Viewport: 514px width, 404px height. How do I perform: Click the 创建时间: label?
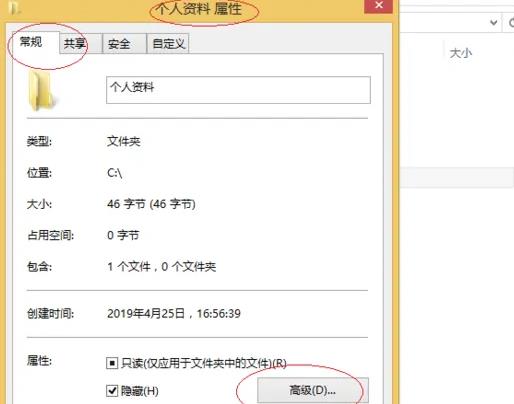[x=50, y=314]
